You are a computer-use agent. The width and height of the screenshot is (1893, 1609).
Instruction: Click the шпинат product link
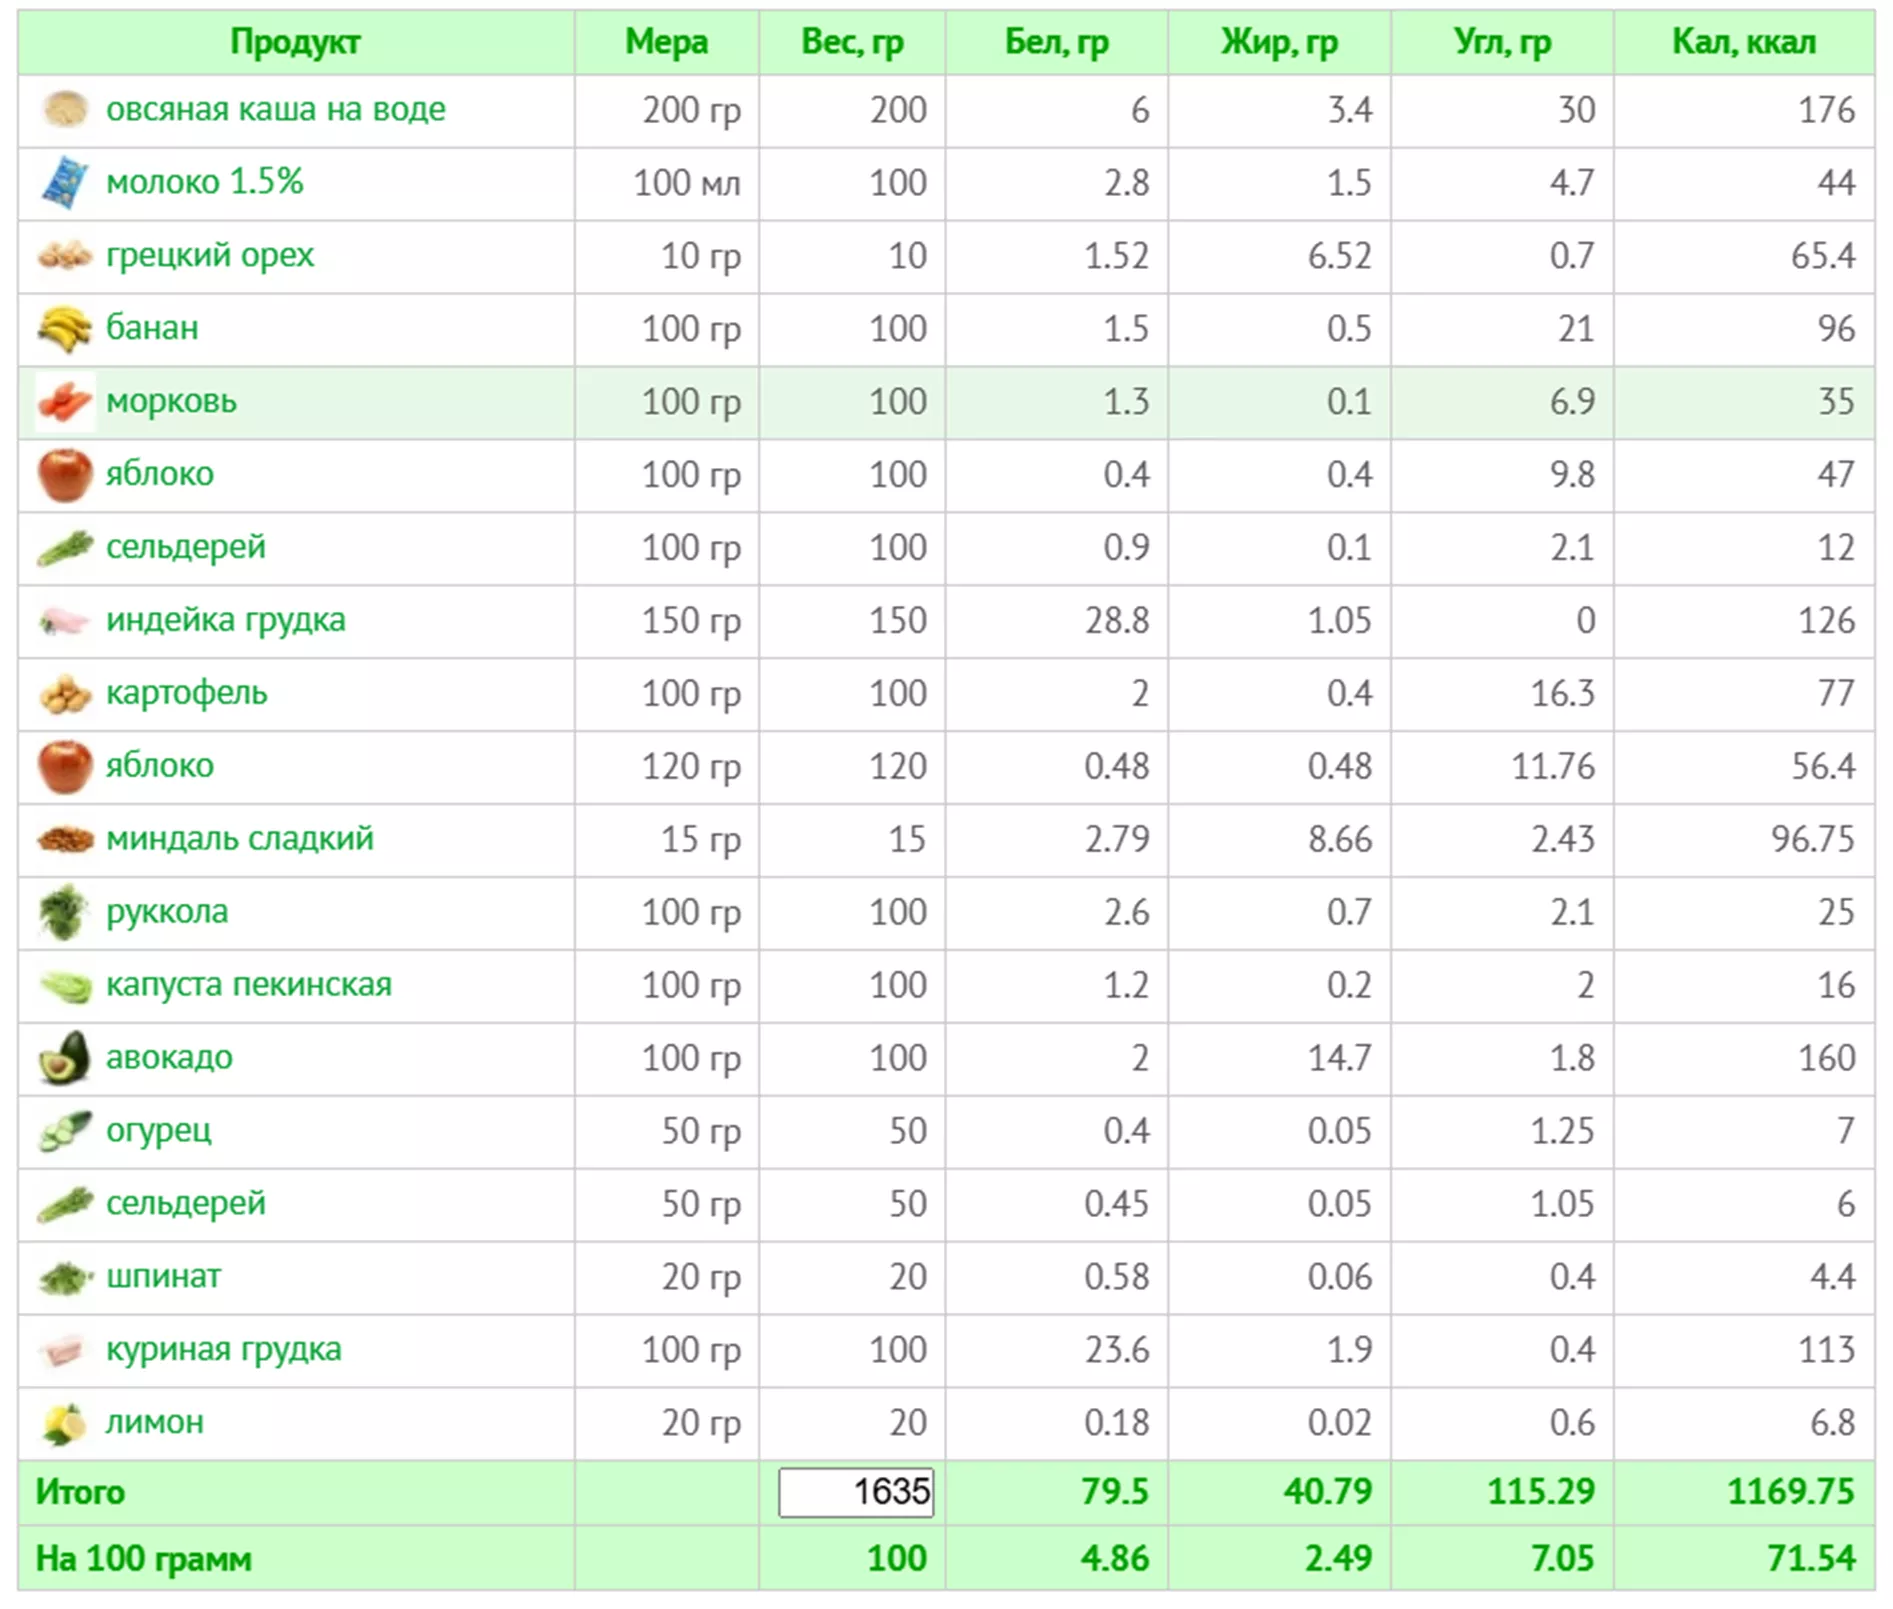[x=163, y=1276]
